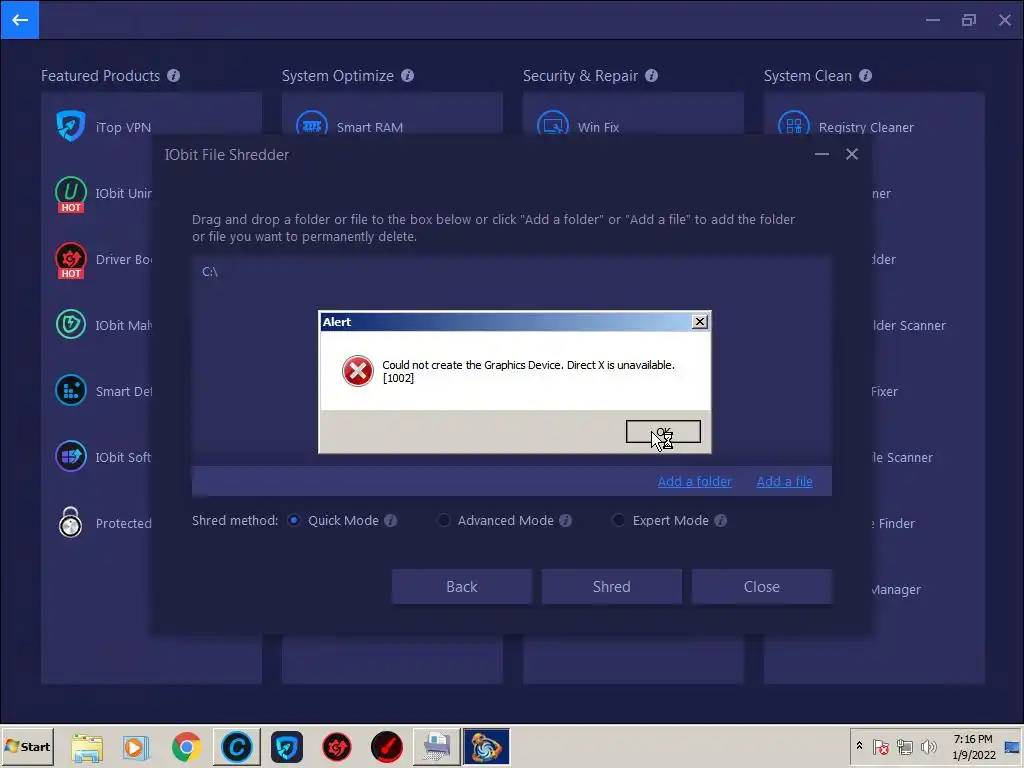Close the IObit File Shredder dialog
This screenshot has height=768, width=1024.
coord(852,154)
